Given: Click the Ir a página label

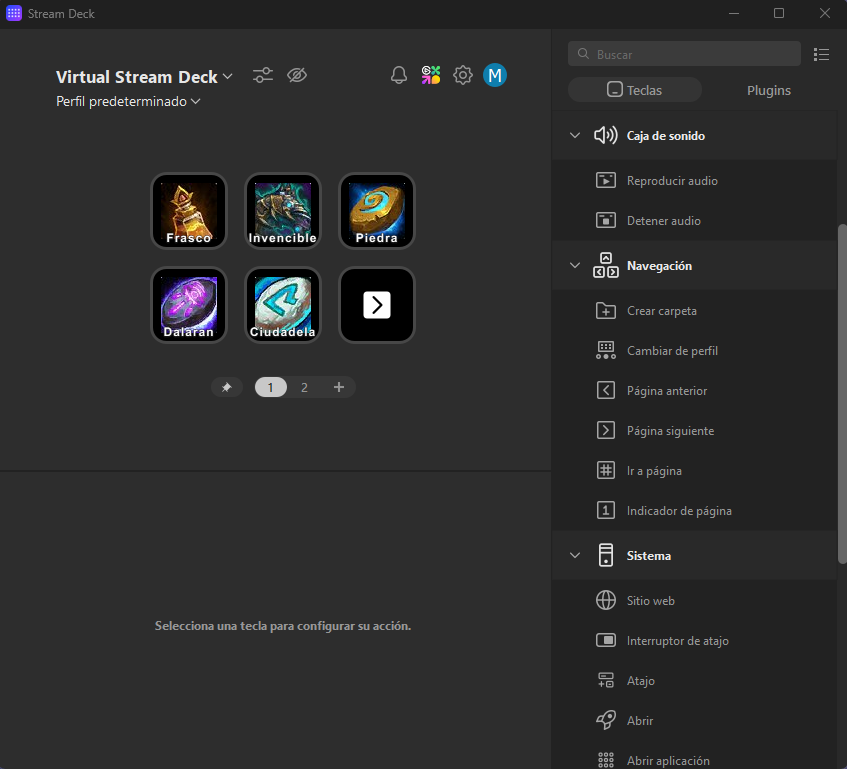Looking at the screenshot, I should coord(654,471).
